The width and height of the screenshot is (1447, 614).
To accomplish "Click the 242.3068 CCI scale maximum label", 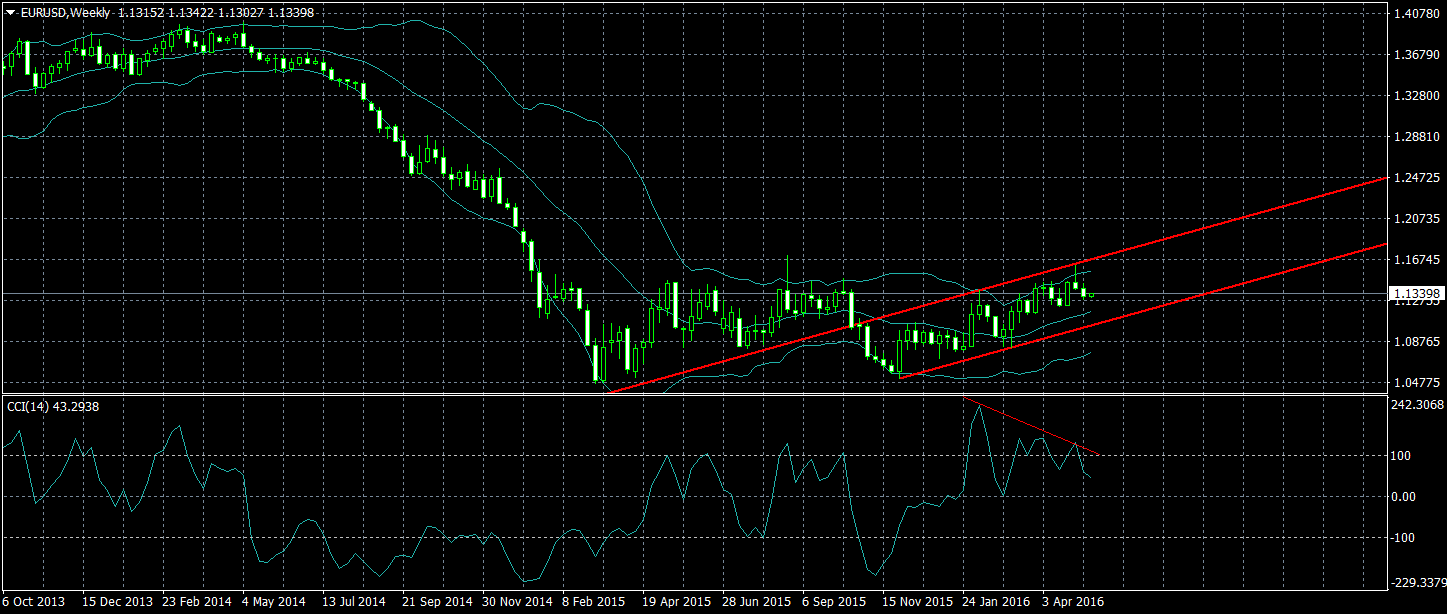I will pos(1417,405).
